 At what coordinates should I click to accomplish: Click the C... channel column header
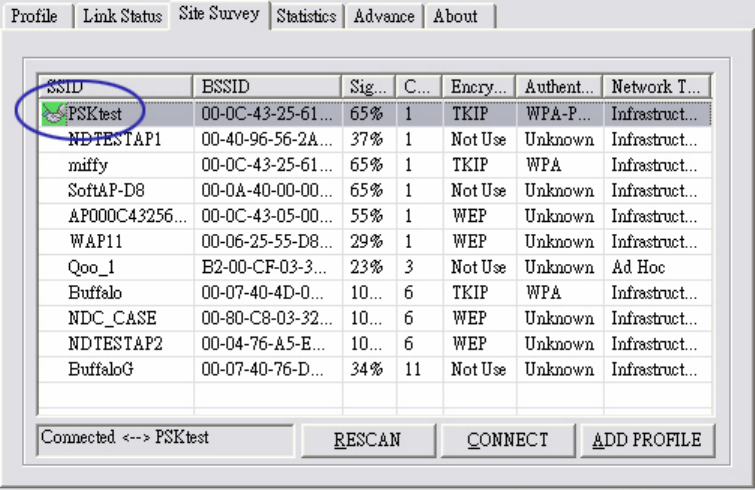(x=419, y=87)
